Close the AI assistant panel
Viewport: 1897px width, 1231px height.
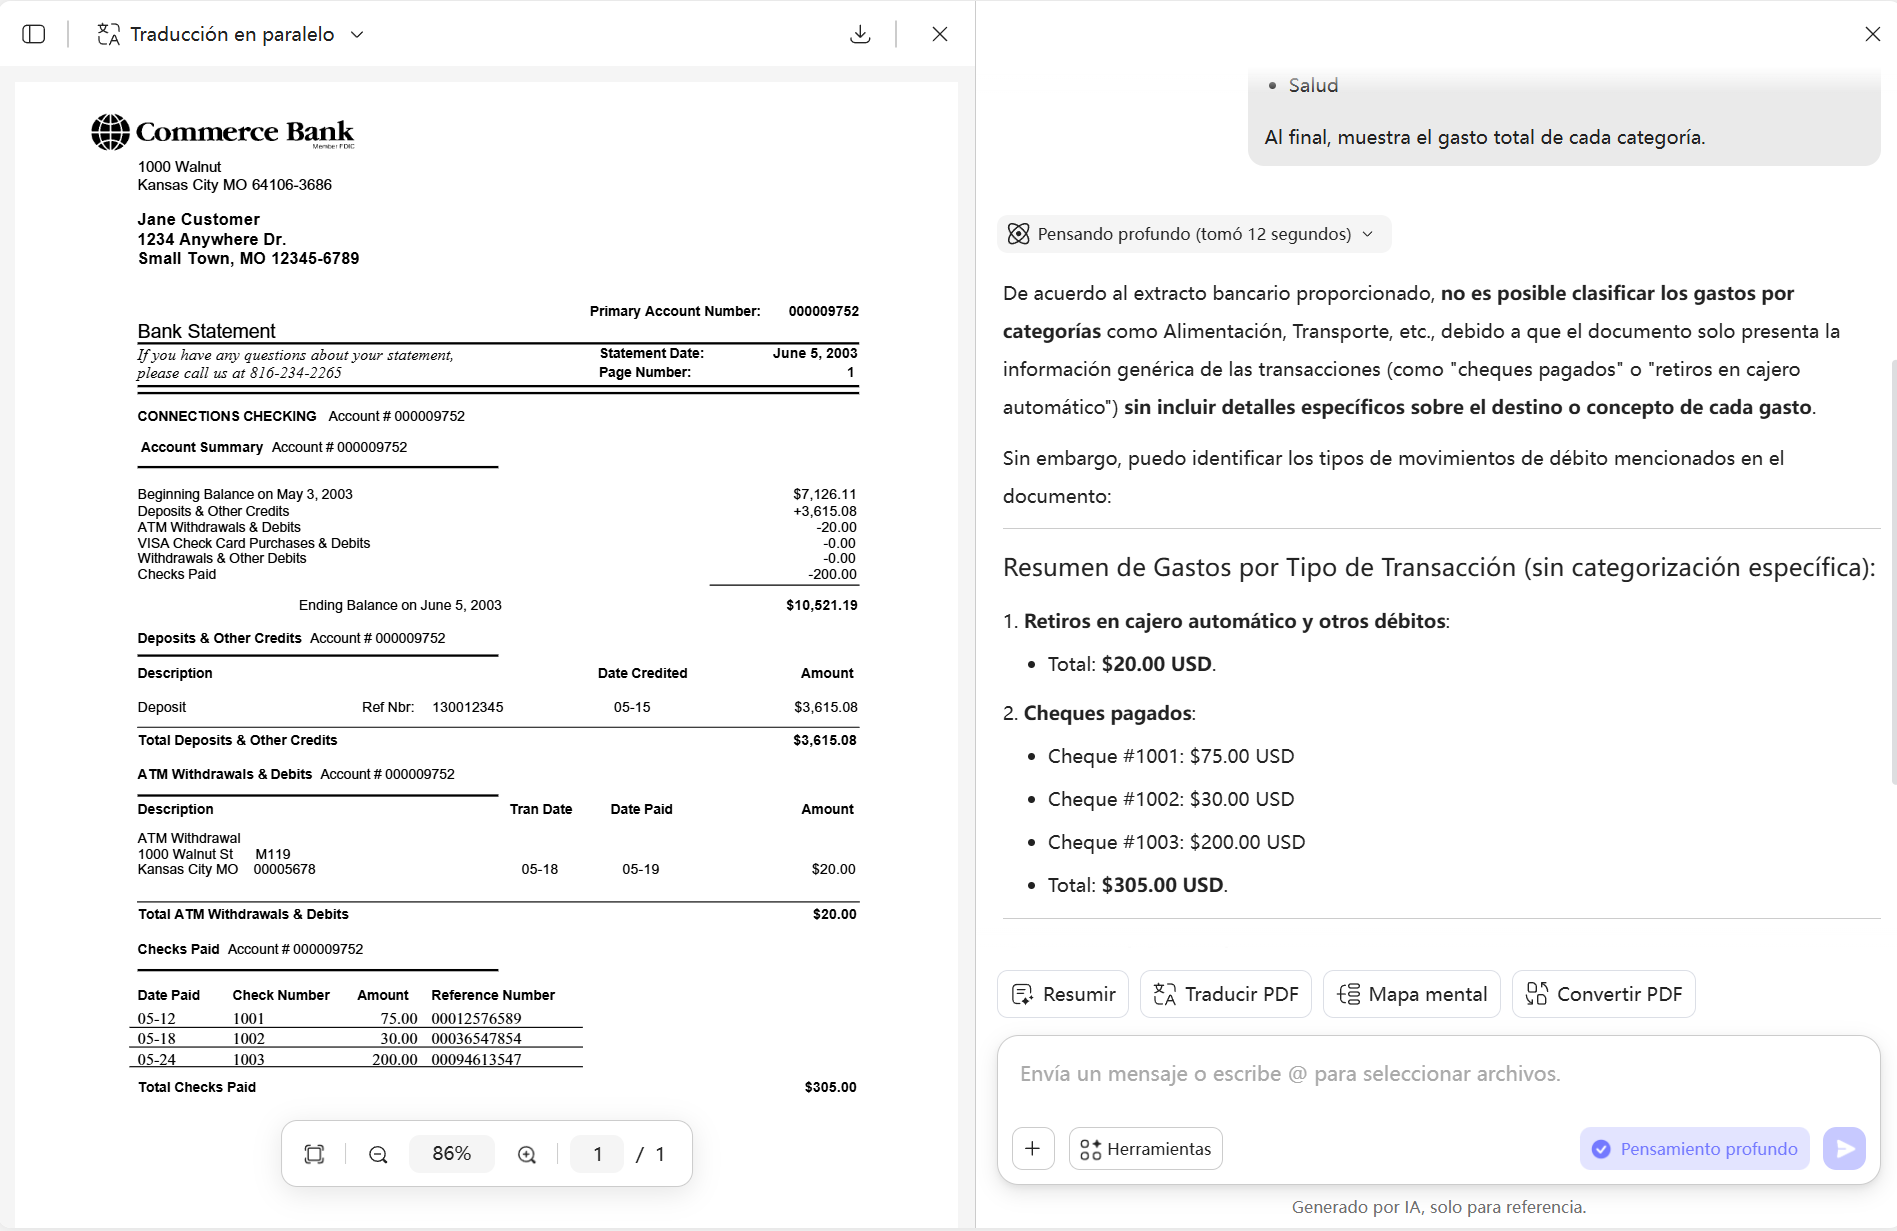click(x=1873, y=34)
